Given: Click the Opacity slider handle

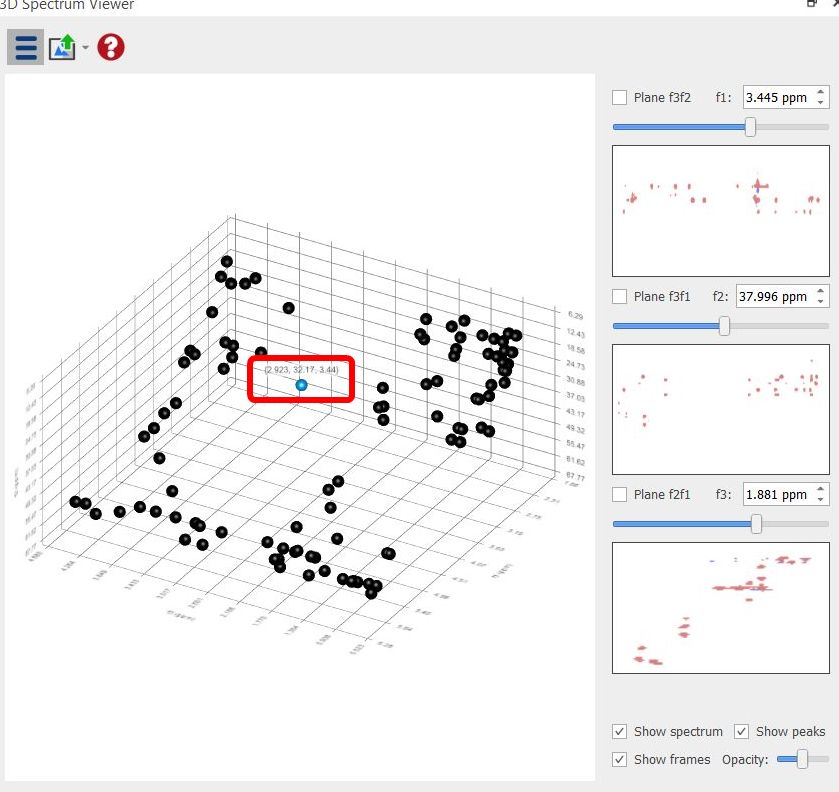Looking at the screenshot, I should (802, 760).
